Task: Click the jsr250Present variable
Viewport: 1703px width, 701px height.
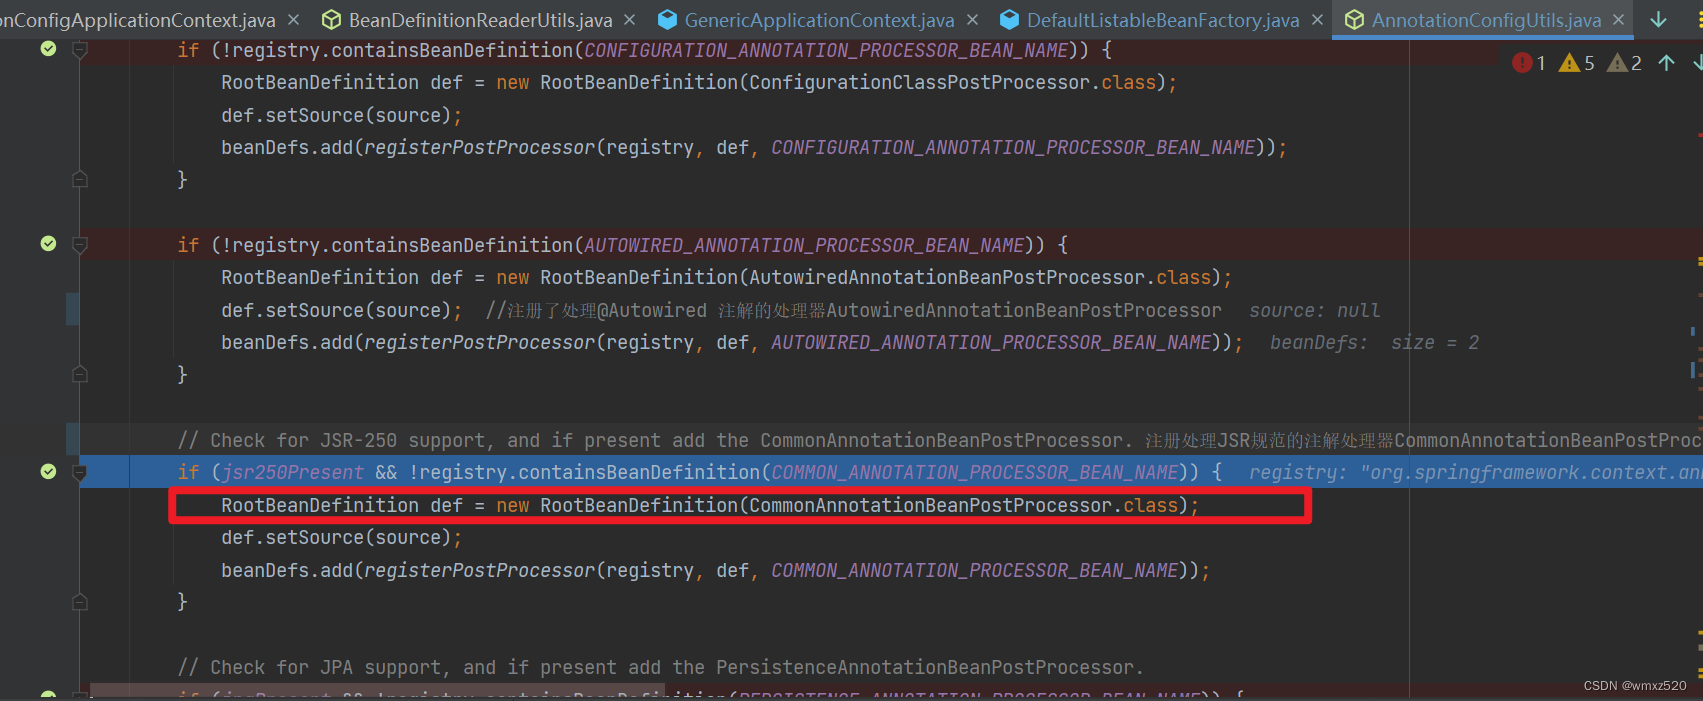Action: click(x=293, y=472)
